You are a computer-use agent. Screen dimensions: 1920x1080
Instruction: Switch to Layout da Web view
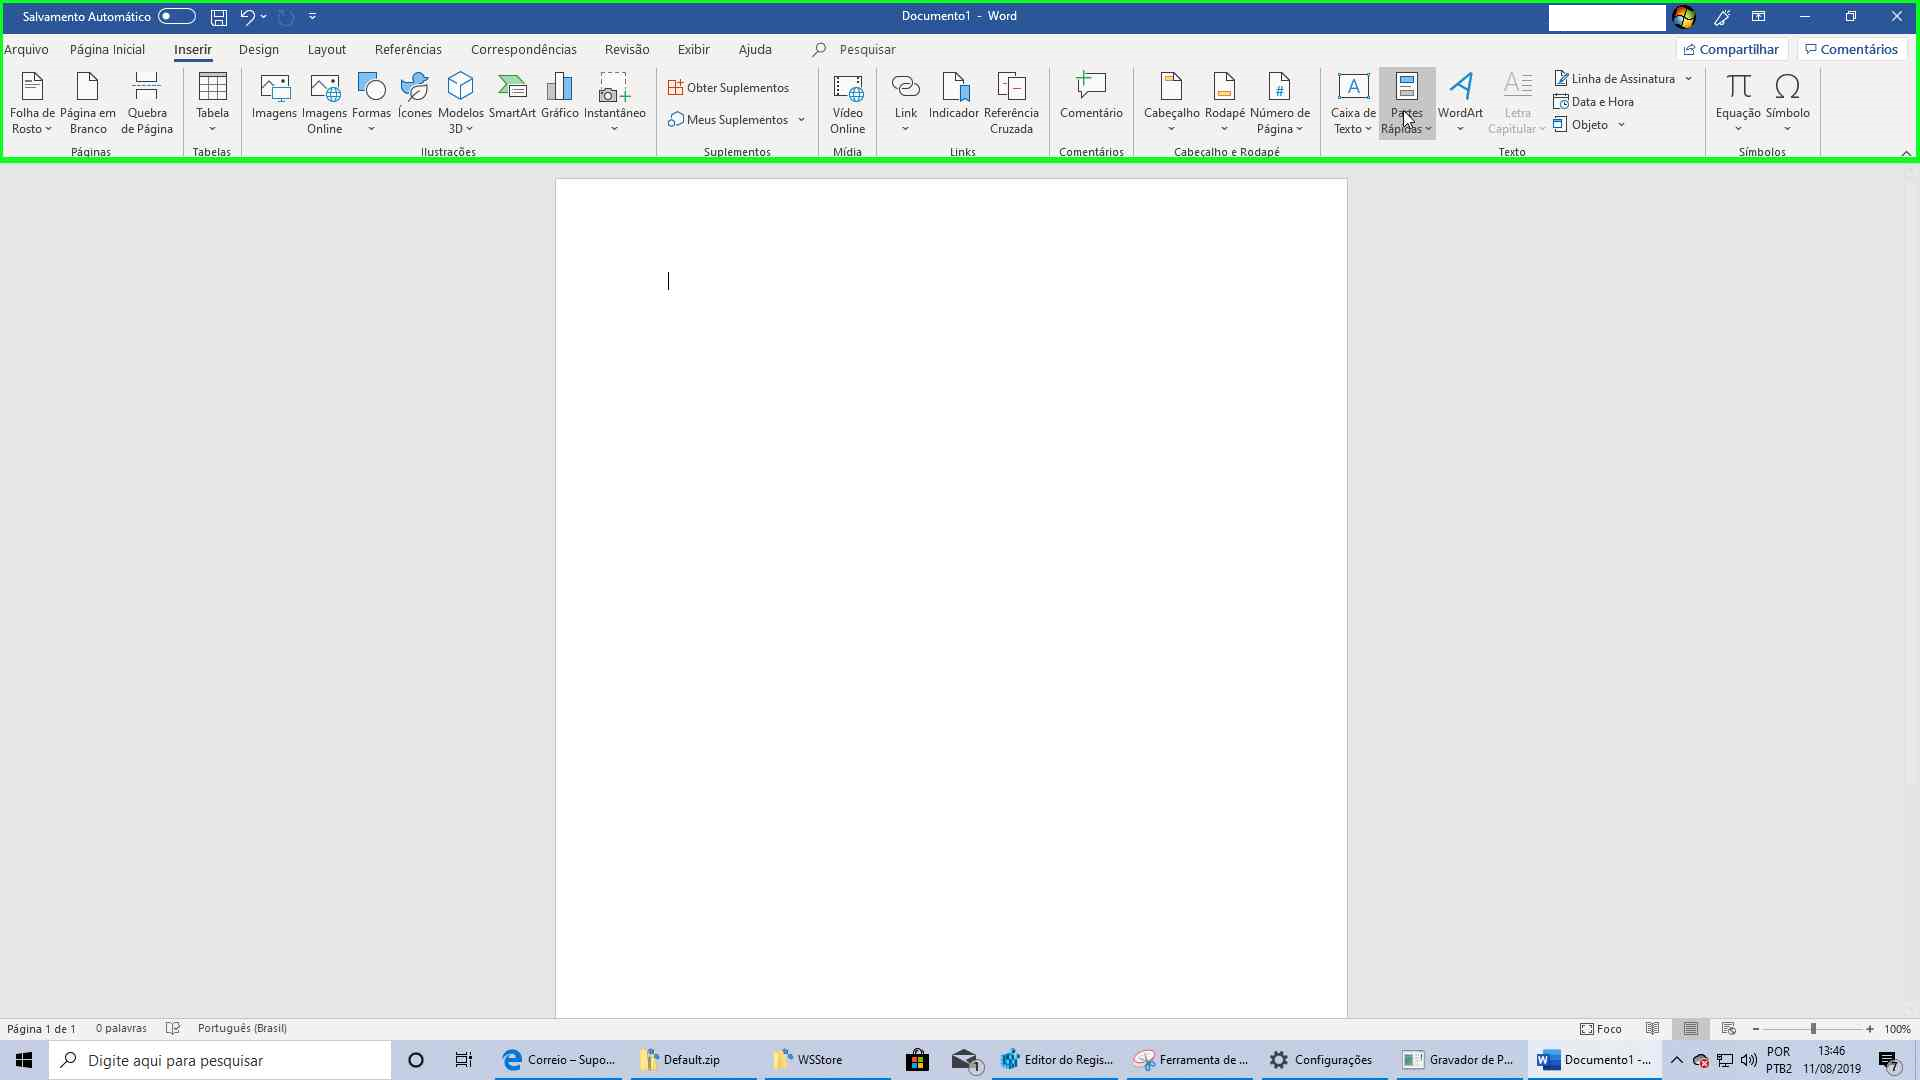coord(1729,1028)
